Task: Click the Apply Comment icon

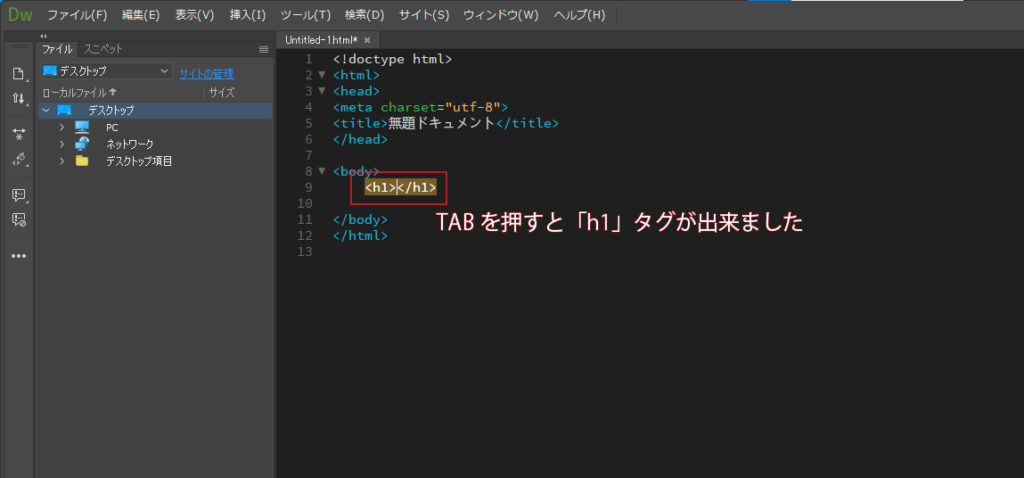Action: tap(18, 195)
